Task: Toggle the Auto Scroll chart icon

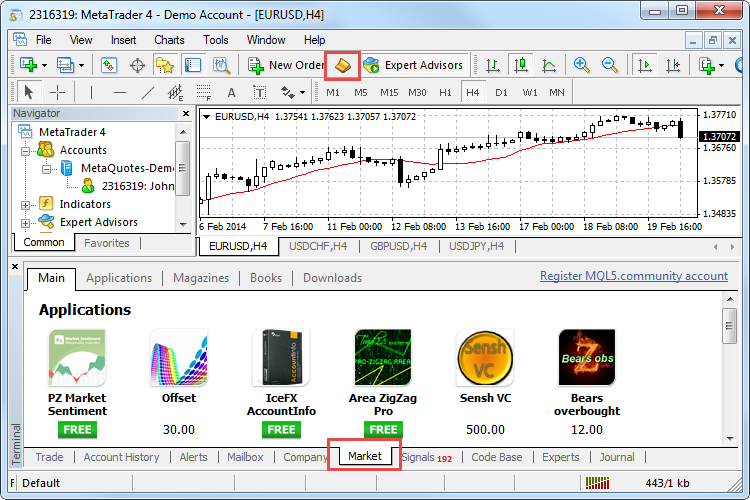Action: [x=644, y=65]
